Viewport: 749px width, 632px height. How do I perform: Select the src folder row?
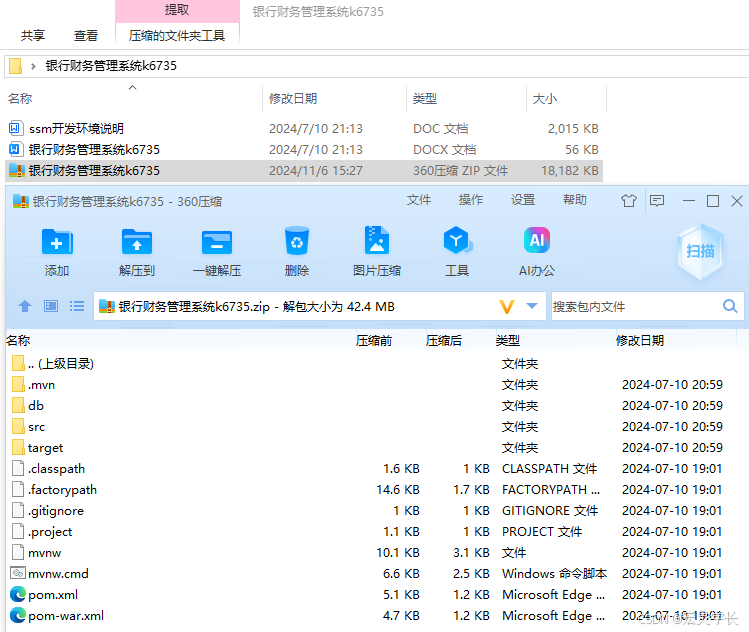click(x=36, y=427)
